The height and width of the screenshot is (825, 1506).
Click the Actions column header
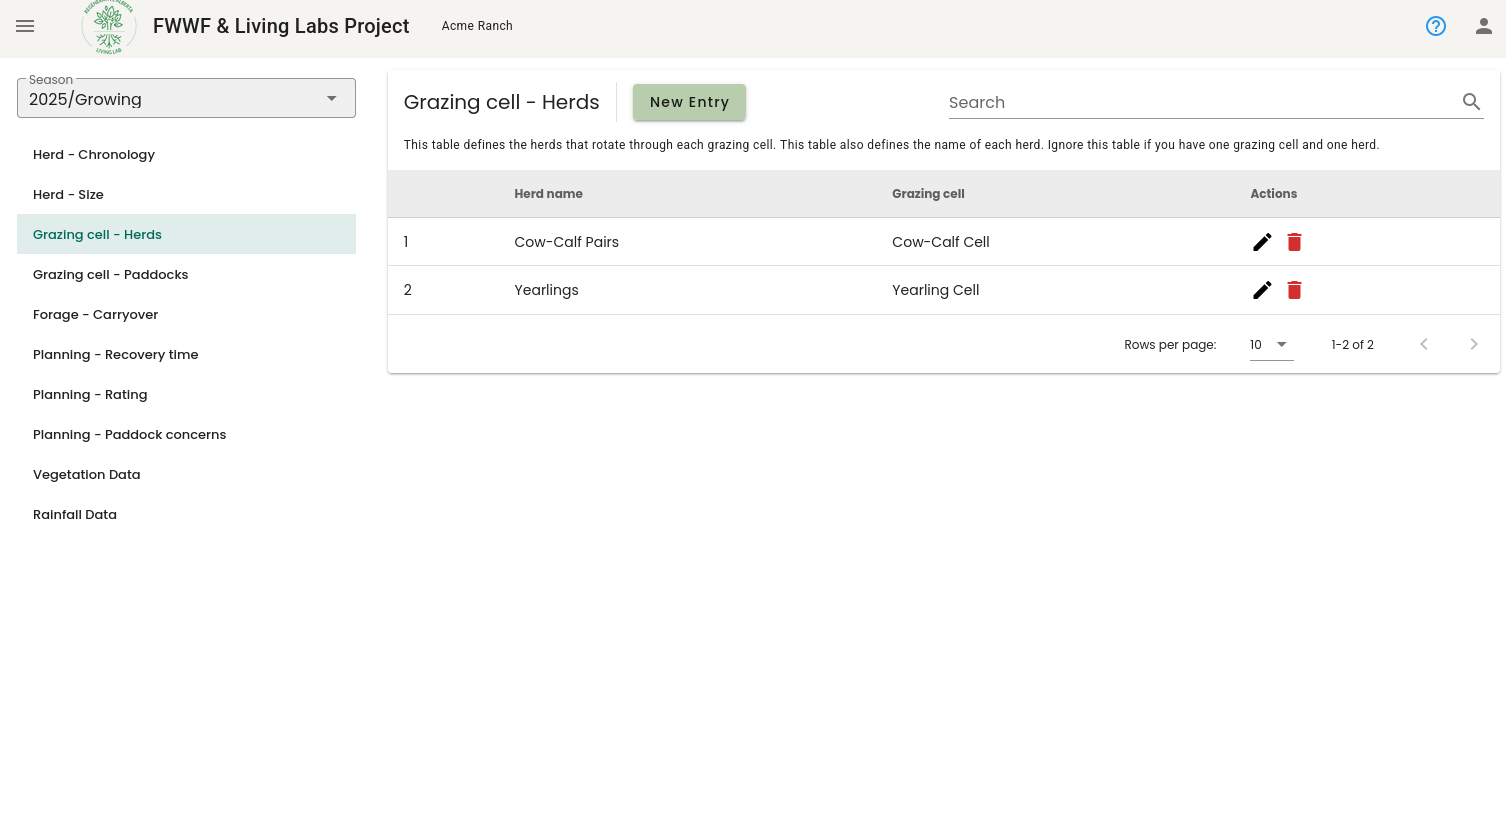tap(1273, 194)
